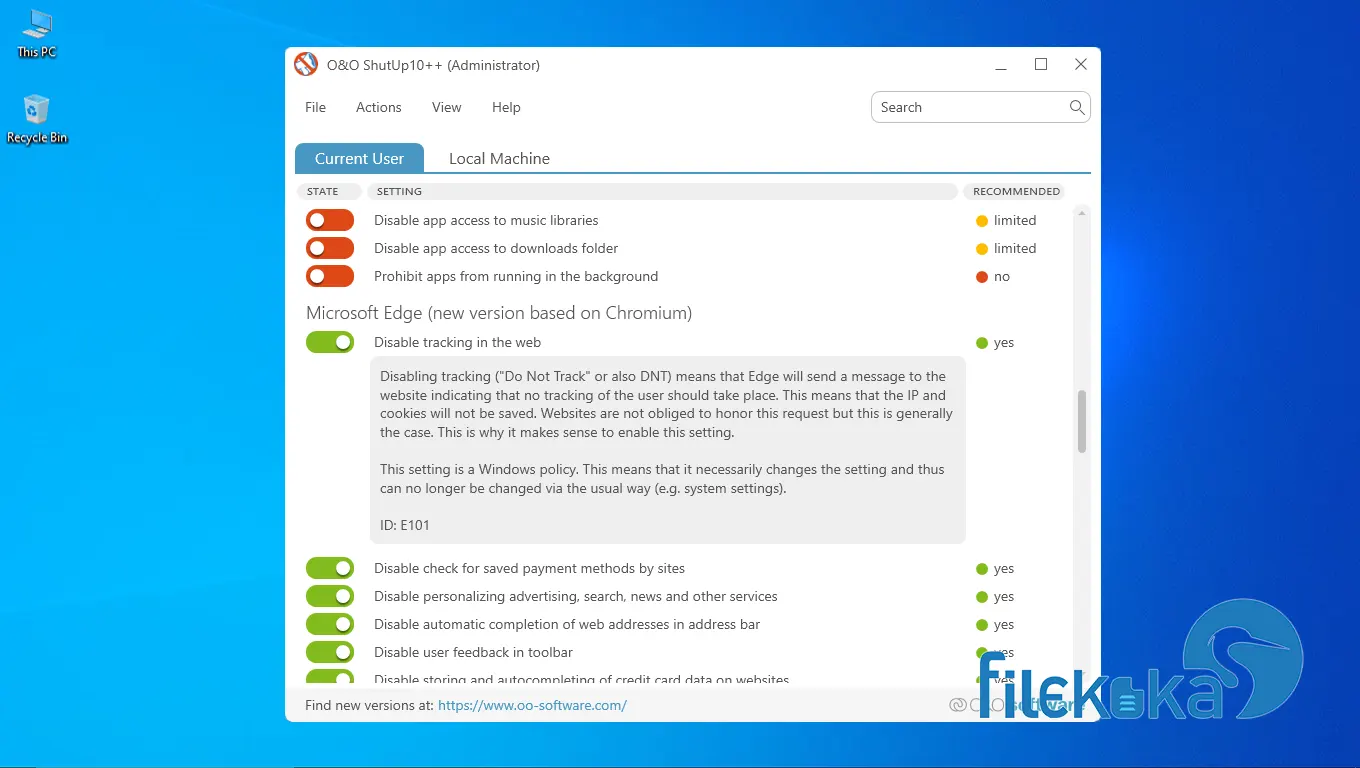
Task: Click the RECOMMENDED column header
Action: 1016,191
